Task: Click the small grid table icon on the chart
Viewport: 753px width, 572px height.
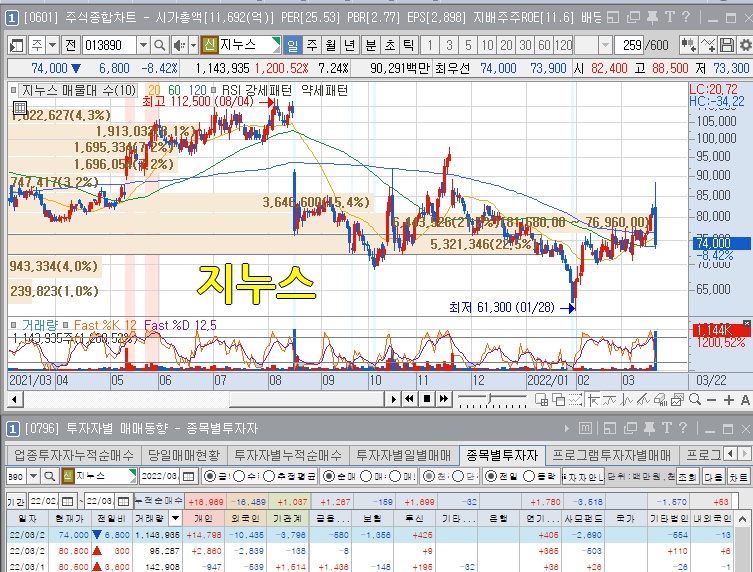Action: tap(20, 108)
